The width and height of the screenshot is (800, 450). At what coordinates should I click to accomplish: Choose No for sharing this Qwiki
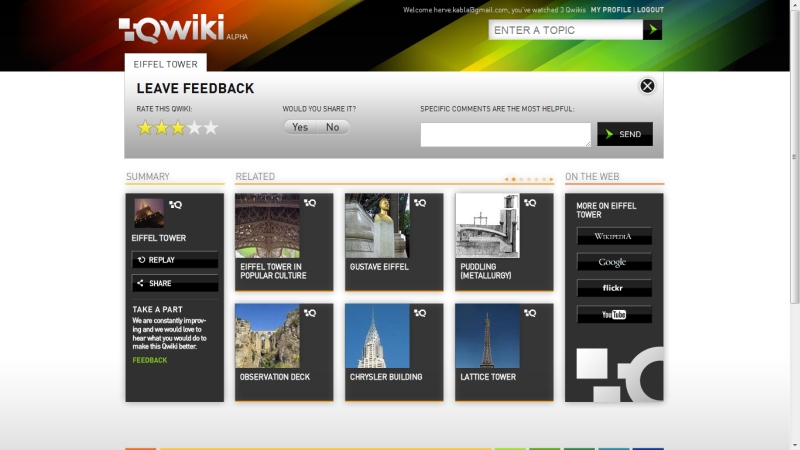333,127
